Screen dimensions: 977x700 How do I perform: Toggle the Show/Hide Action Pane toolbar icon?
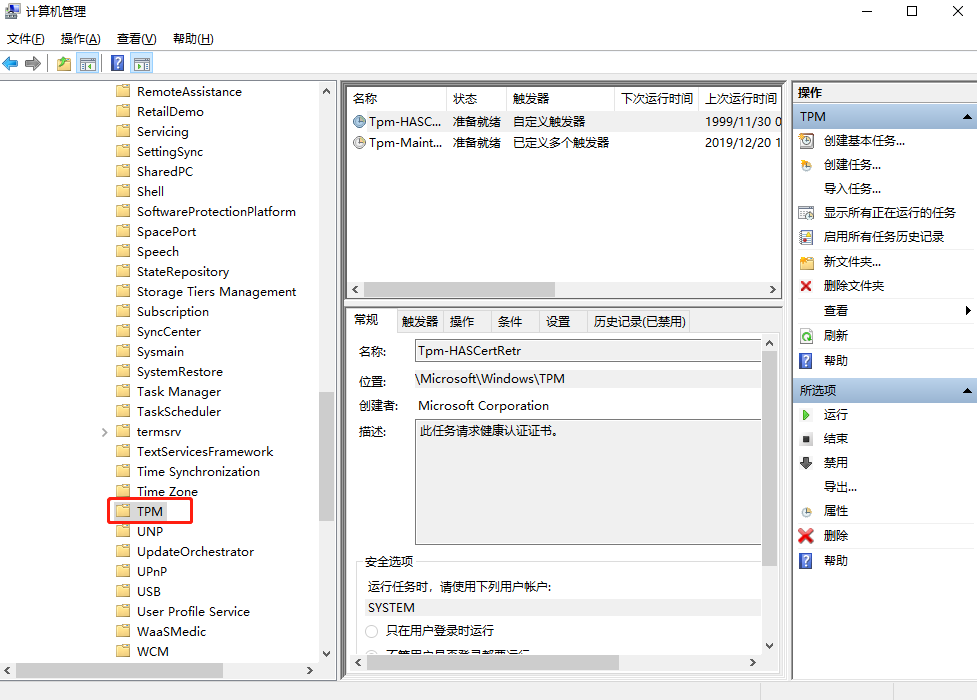142,64
